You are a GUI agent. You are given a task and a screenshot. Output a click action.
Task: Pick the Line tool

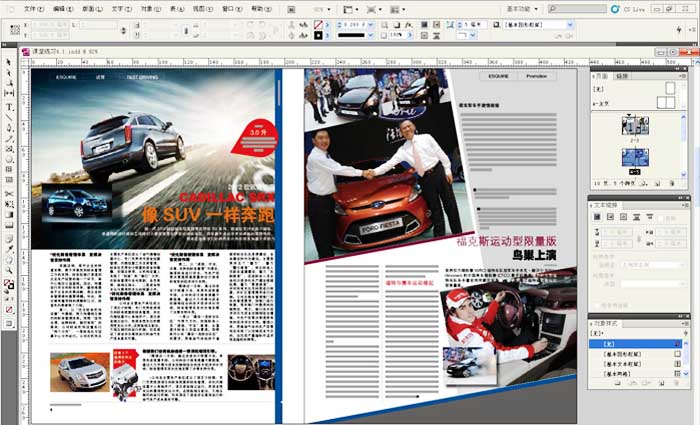[8, 118]
